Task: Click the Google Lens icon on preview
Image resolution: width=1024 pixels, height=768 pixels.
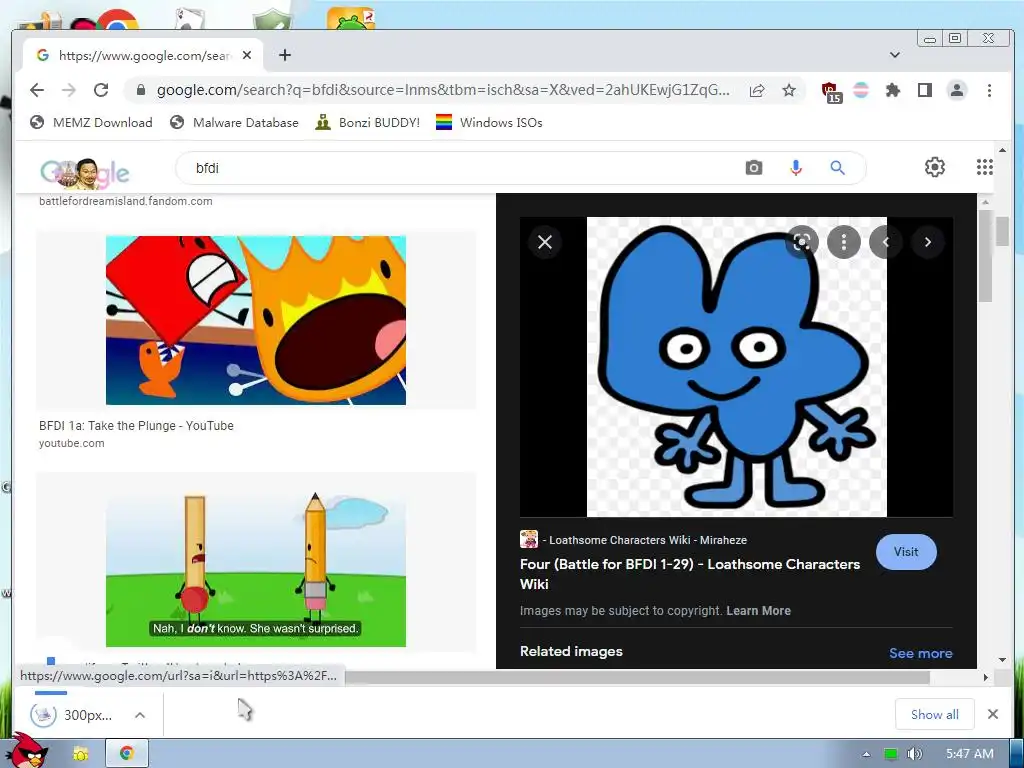Action: pos(802,242)
